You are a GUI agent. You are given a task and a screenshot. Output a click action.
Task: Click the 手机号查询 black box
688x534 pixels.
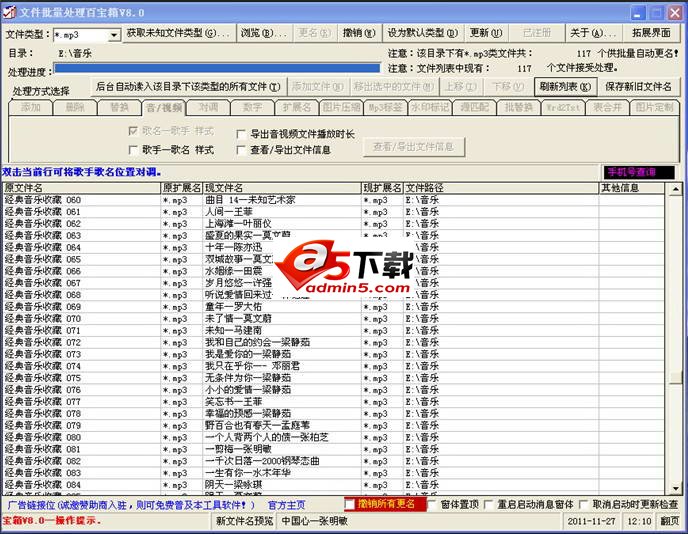click(x=639, y=172)
